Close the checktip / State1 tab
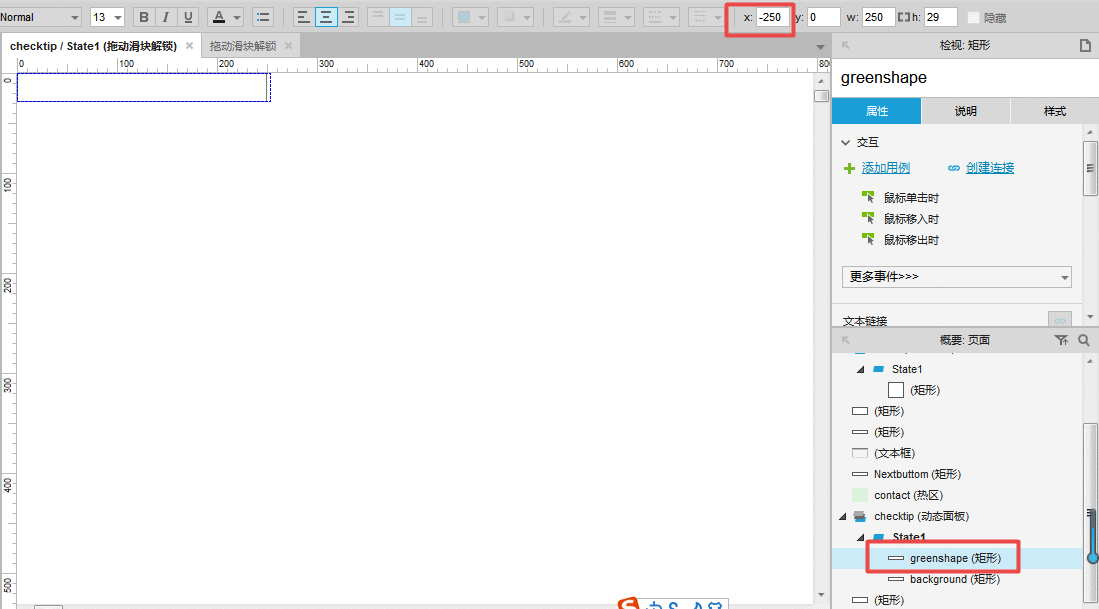The width and height of the screenshot is (1099, 609). click(x=189, y=46)
